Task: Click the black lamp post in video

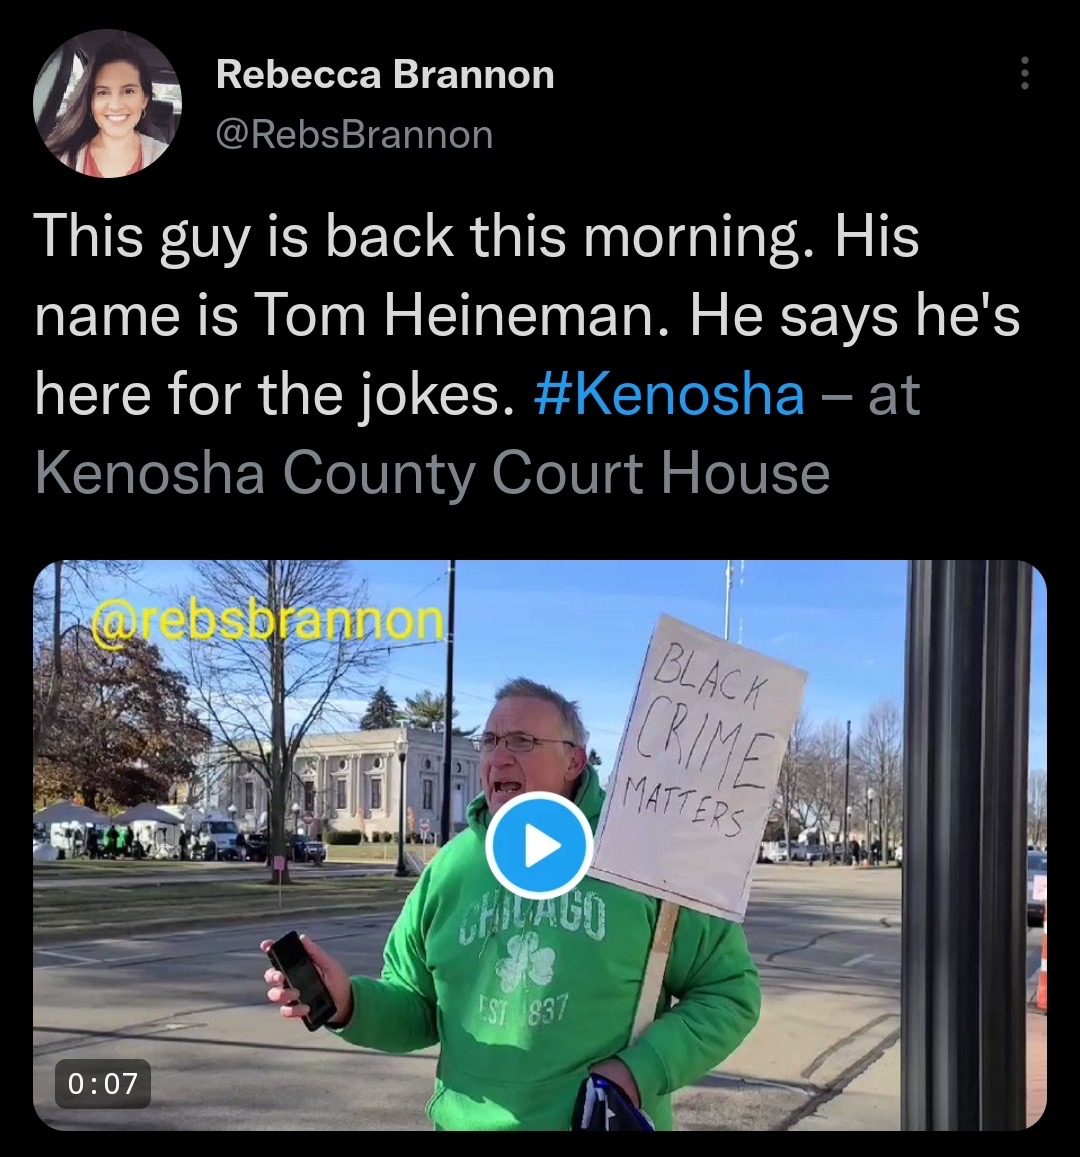Action: [x=967, y=845]
